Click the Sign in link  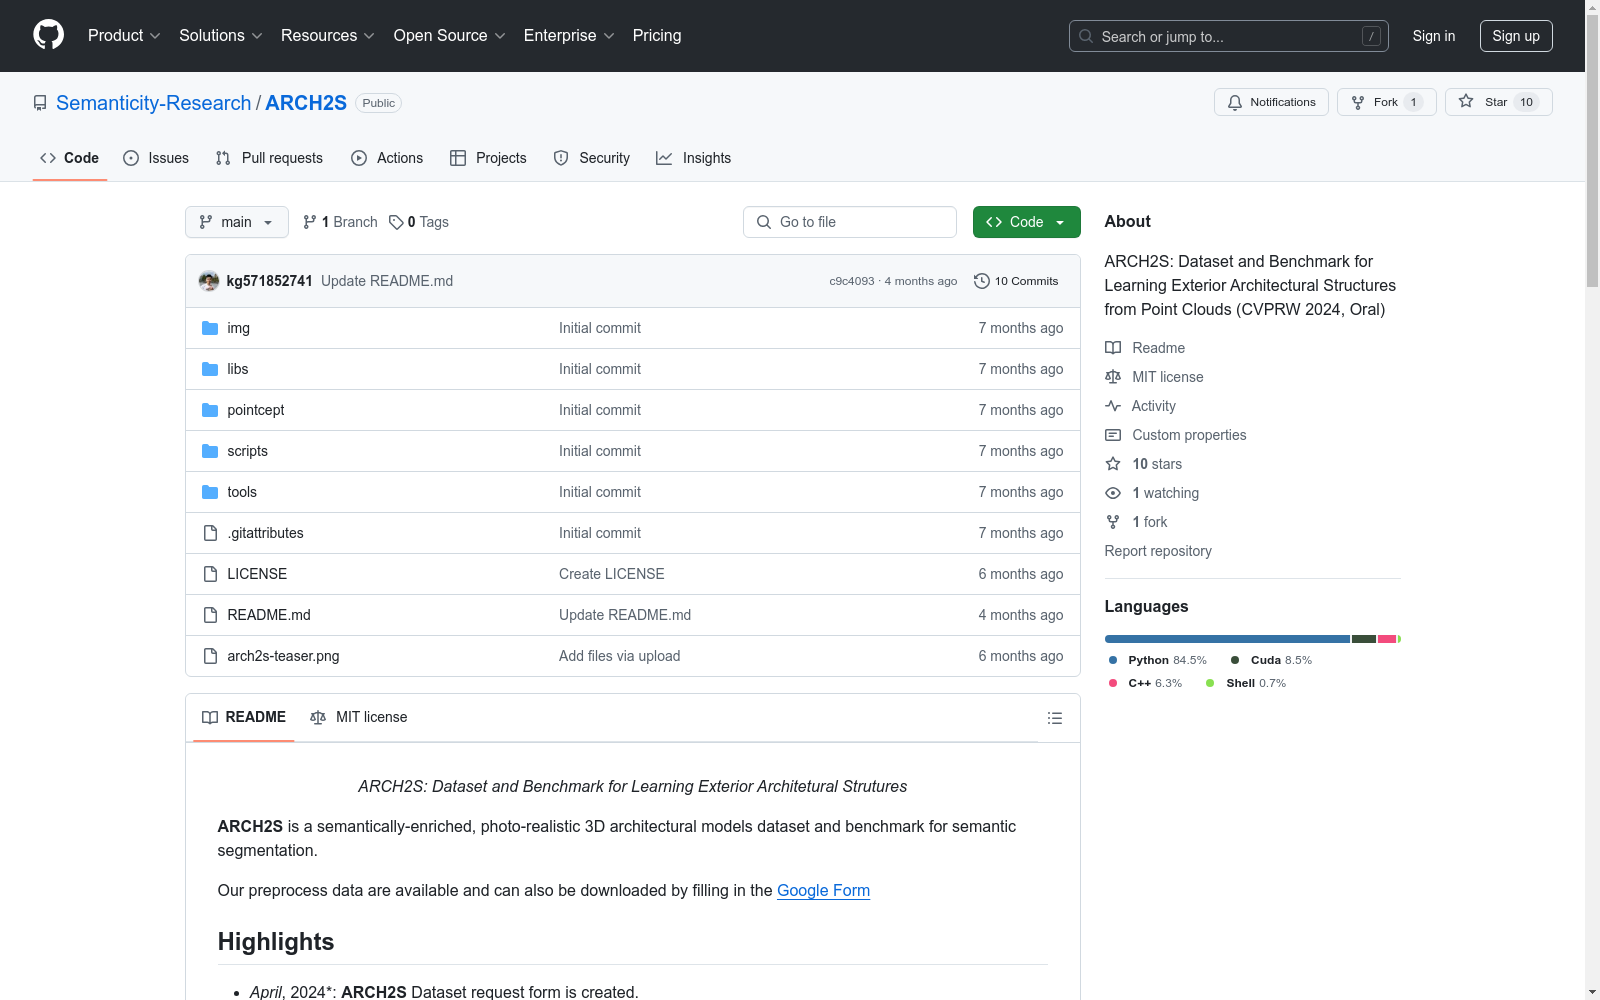(x=1434, y=36)
